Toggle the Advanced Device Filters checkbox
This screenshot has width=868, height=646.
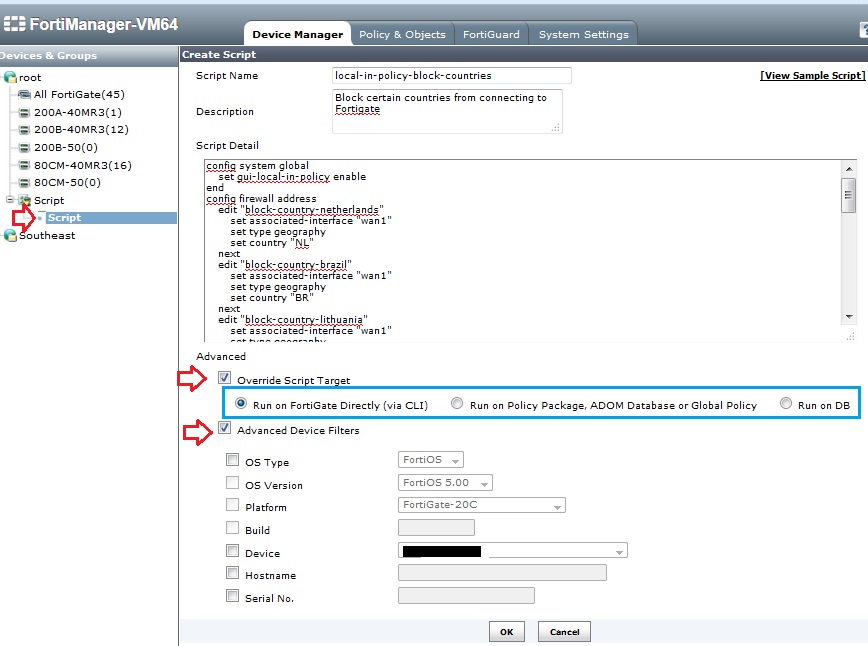coord(224,428)
